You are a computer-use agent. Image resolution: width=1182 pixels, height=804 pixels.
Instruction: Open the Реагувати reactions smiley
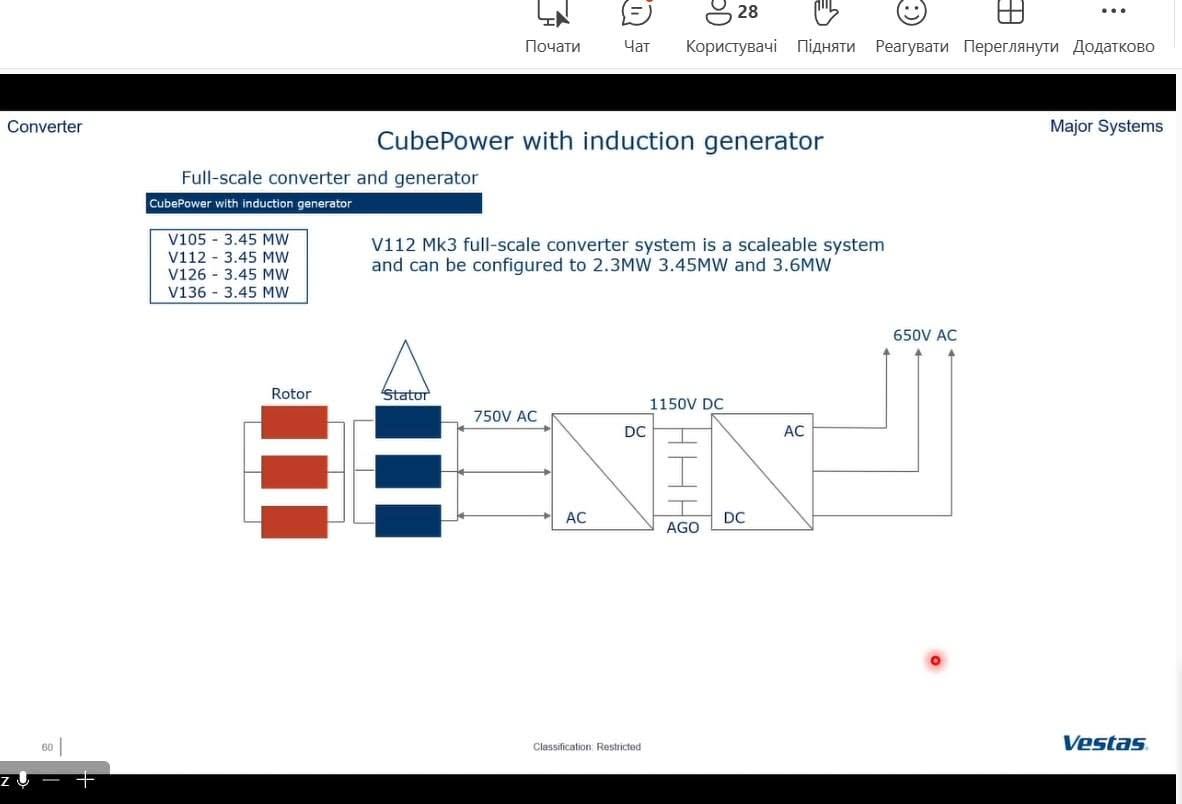pyautogui.click(x=911, y=13)
